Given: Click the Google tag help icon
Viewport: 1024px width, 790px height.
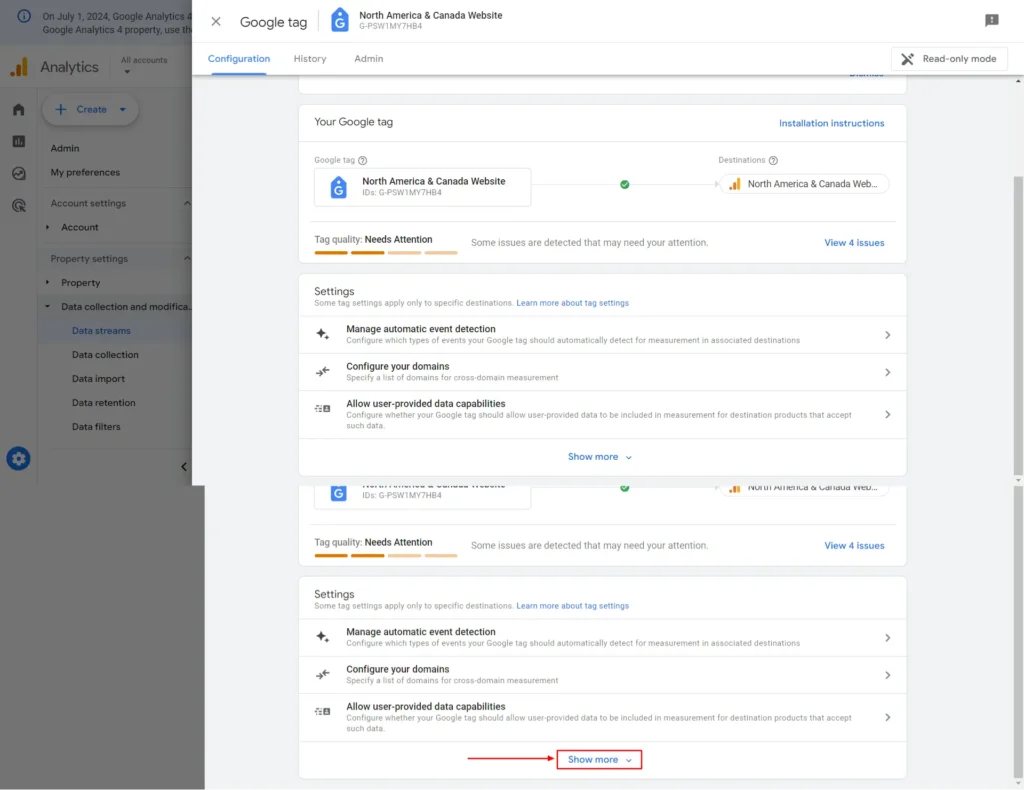Looking at the screenshot, I should pos(363,160).
